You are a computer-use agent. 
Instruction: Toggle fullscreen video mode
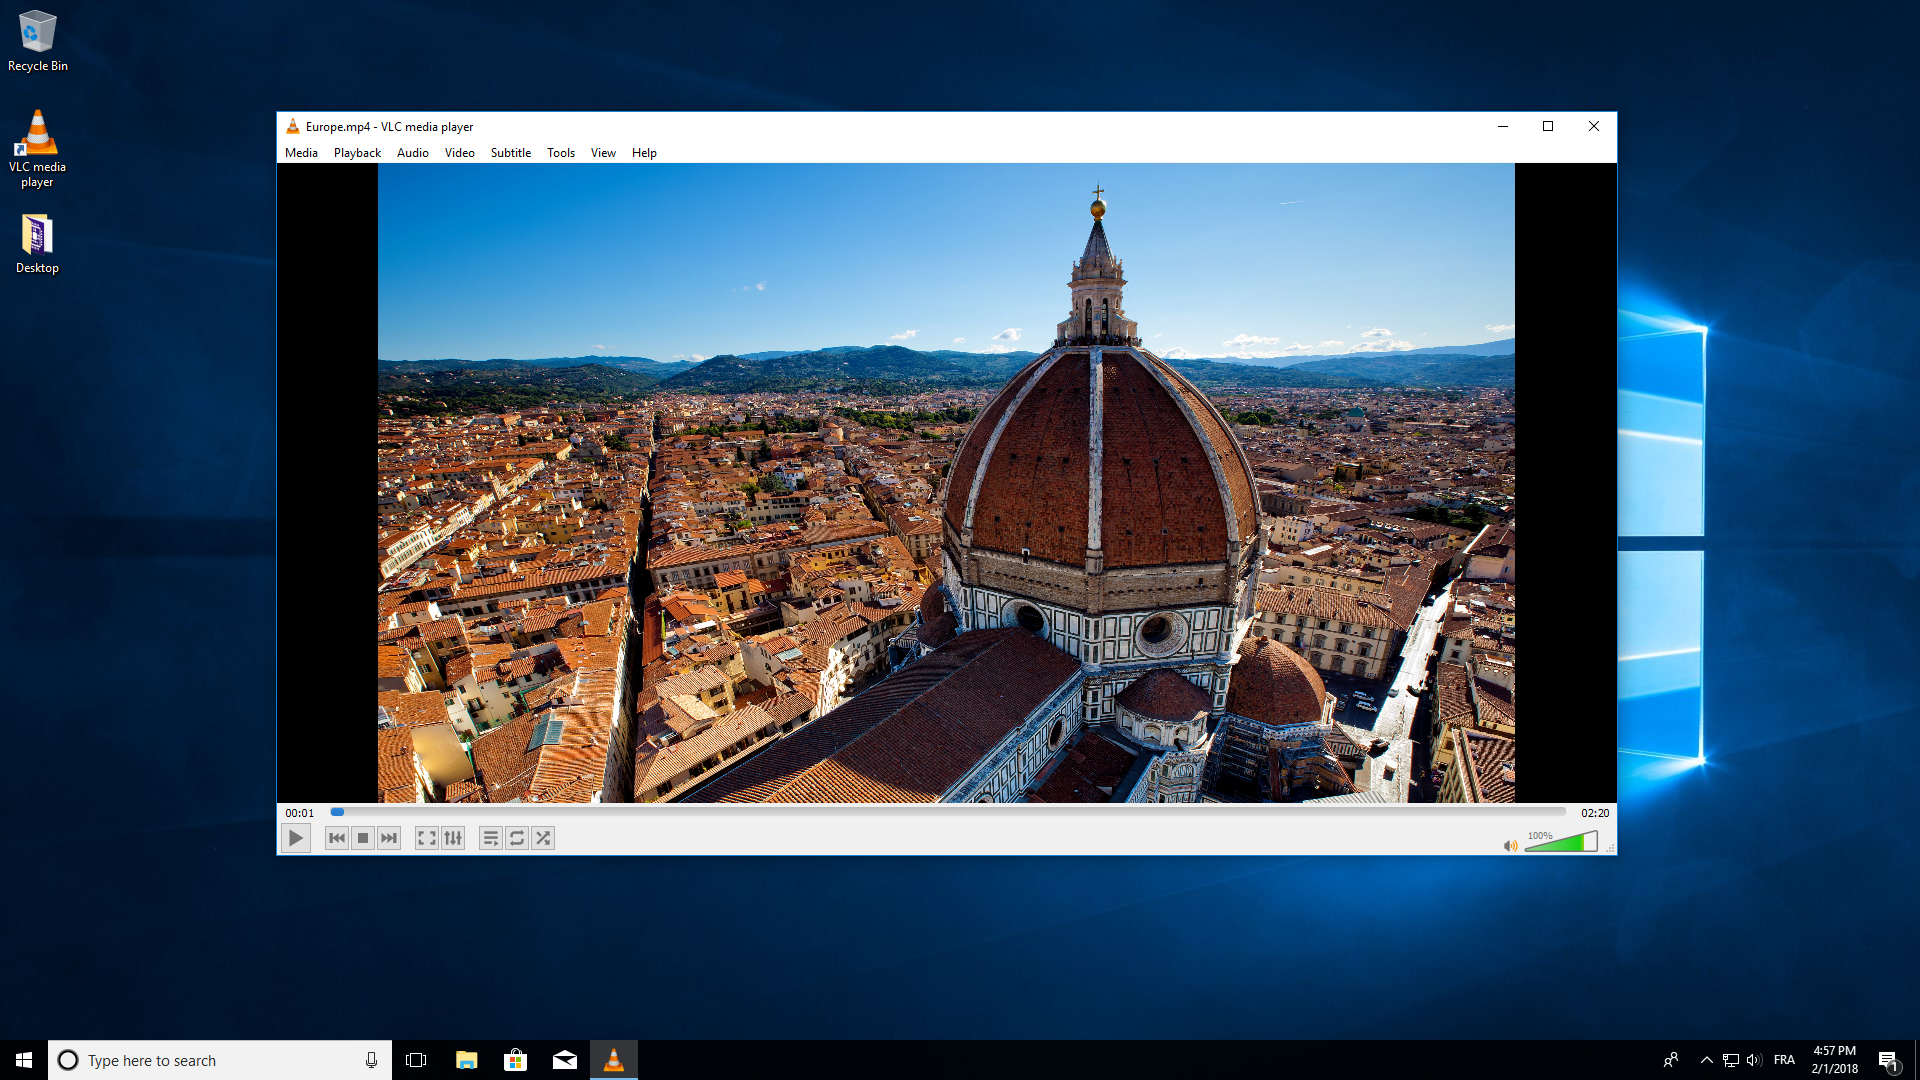coord(427,838)
